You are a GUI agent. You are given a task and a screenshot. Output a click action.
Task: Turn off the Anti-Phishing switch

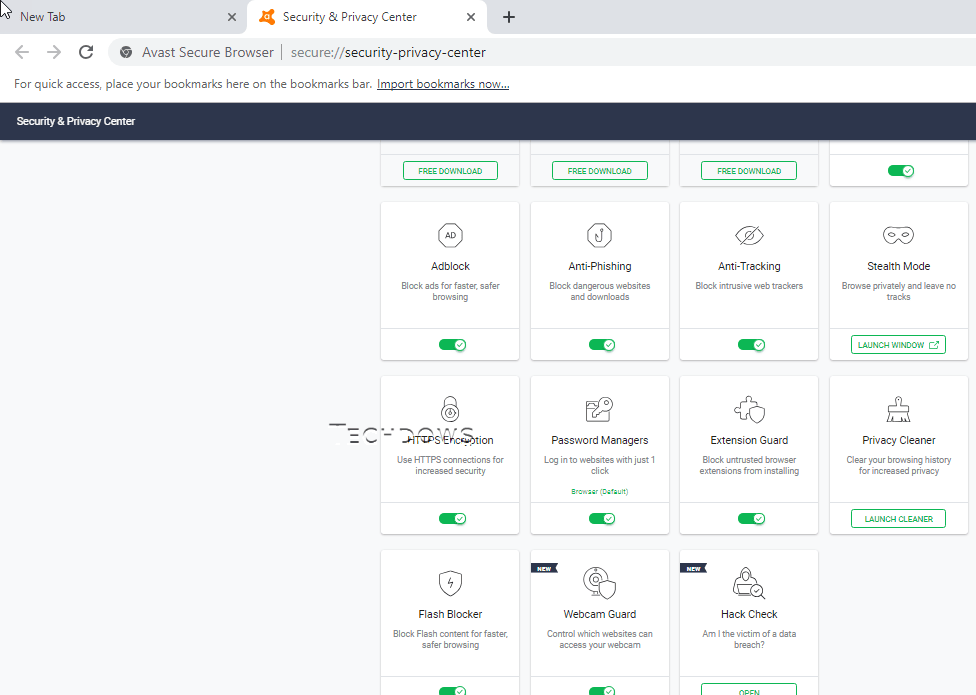pos(602,345)
